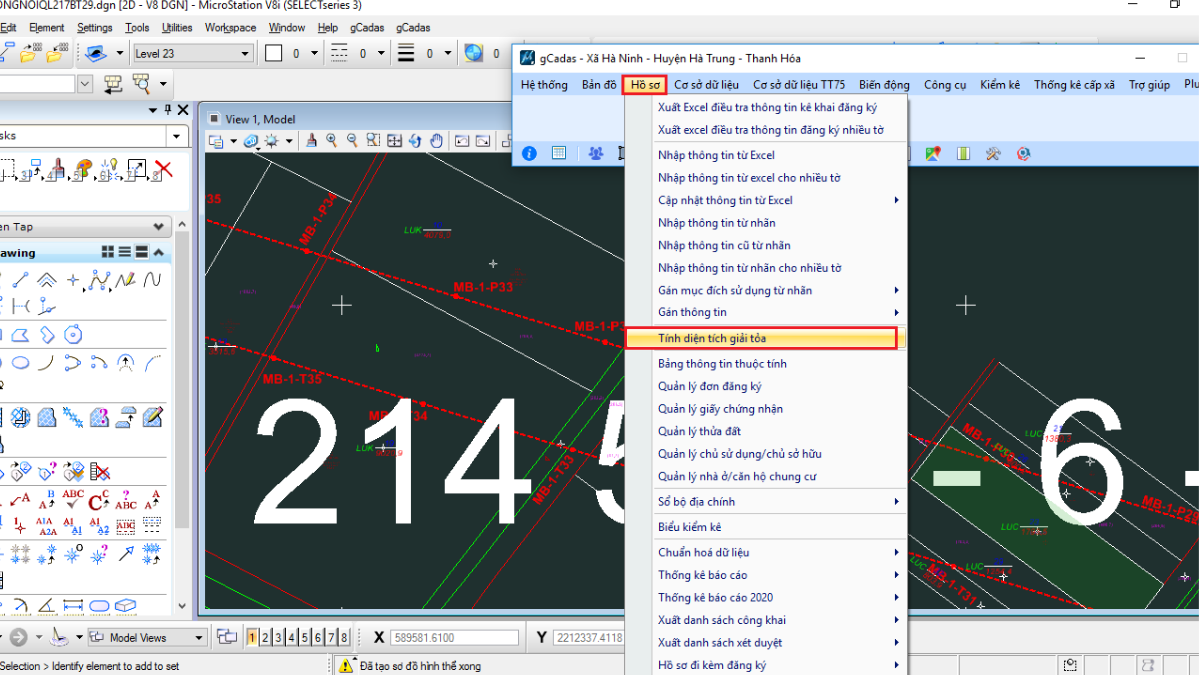Select the Place SmartLine tool
This screenshot has height=675, width=1200.
[x=21, y=281]
